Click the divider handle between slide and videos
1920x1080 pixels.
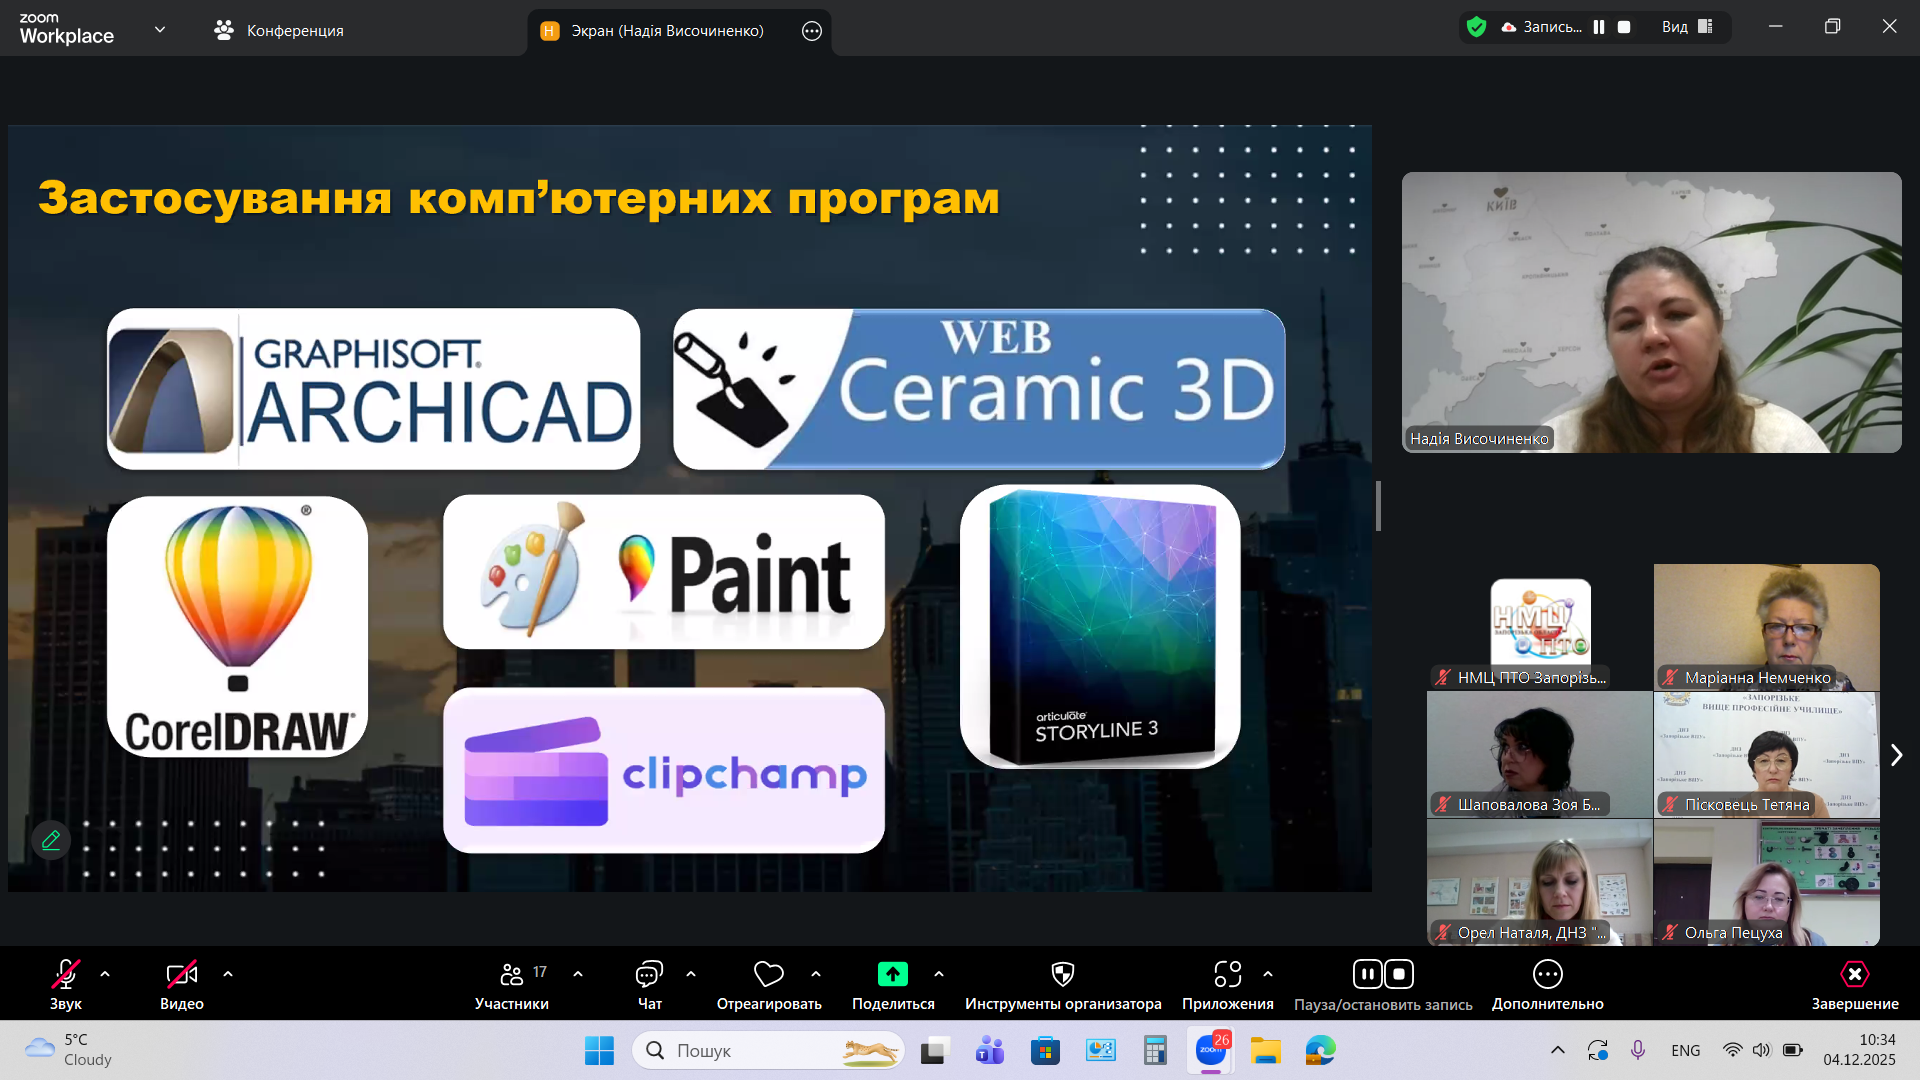(1379, 506)
